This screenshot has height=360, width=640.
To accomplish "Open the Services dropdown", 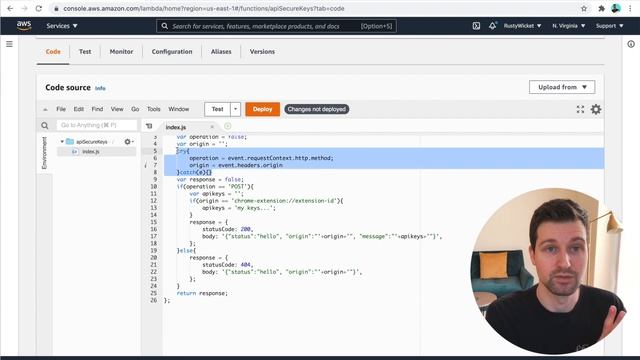I will tap(62, 26).
